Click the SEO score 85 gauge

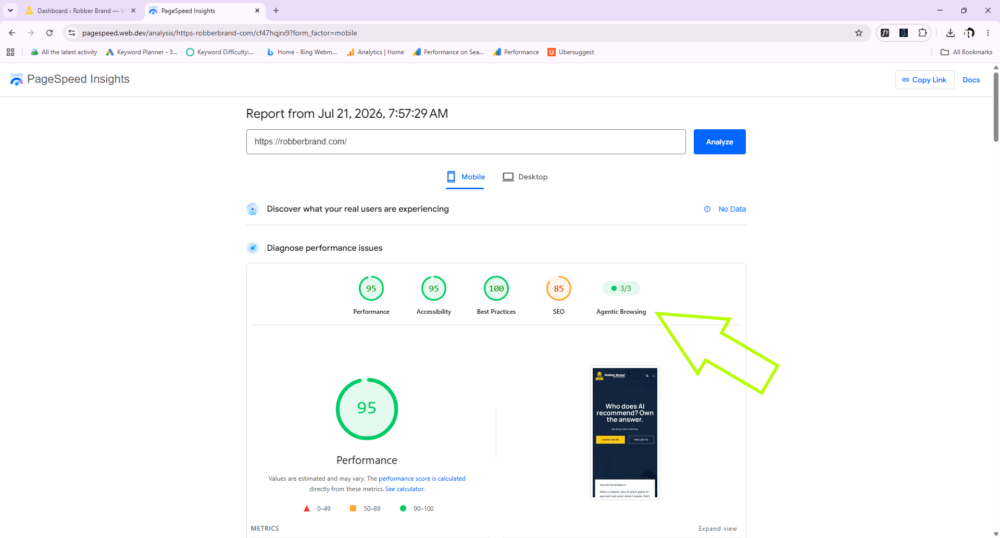pos(559,289)
